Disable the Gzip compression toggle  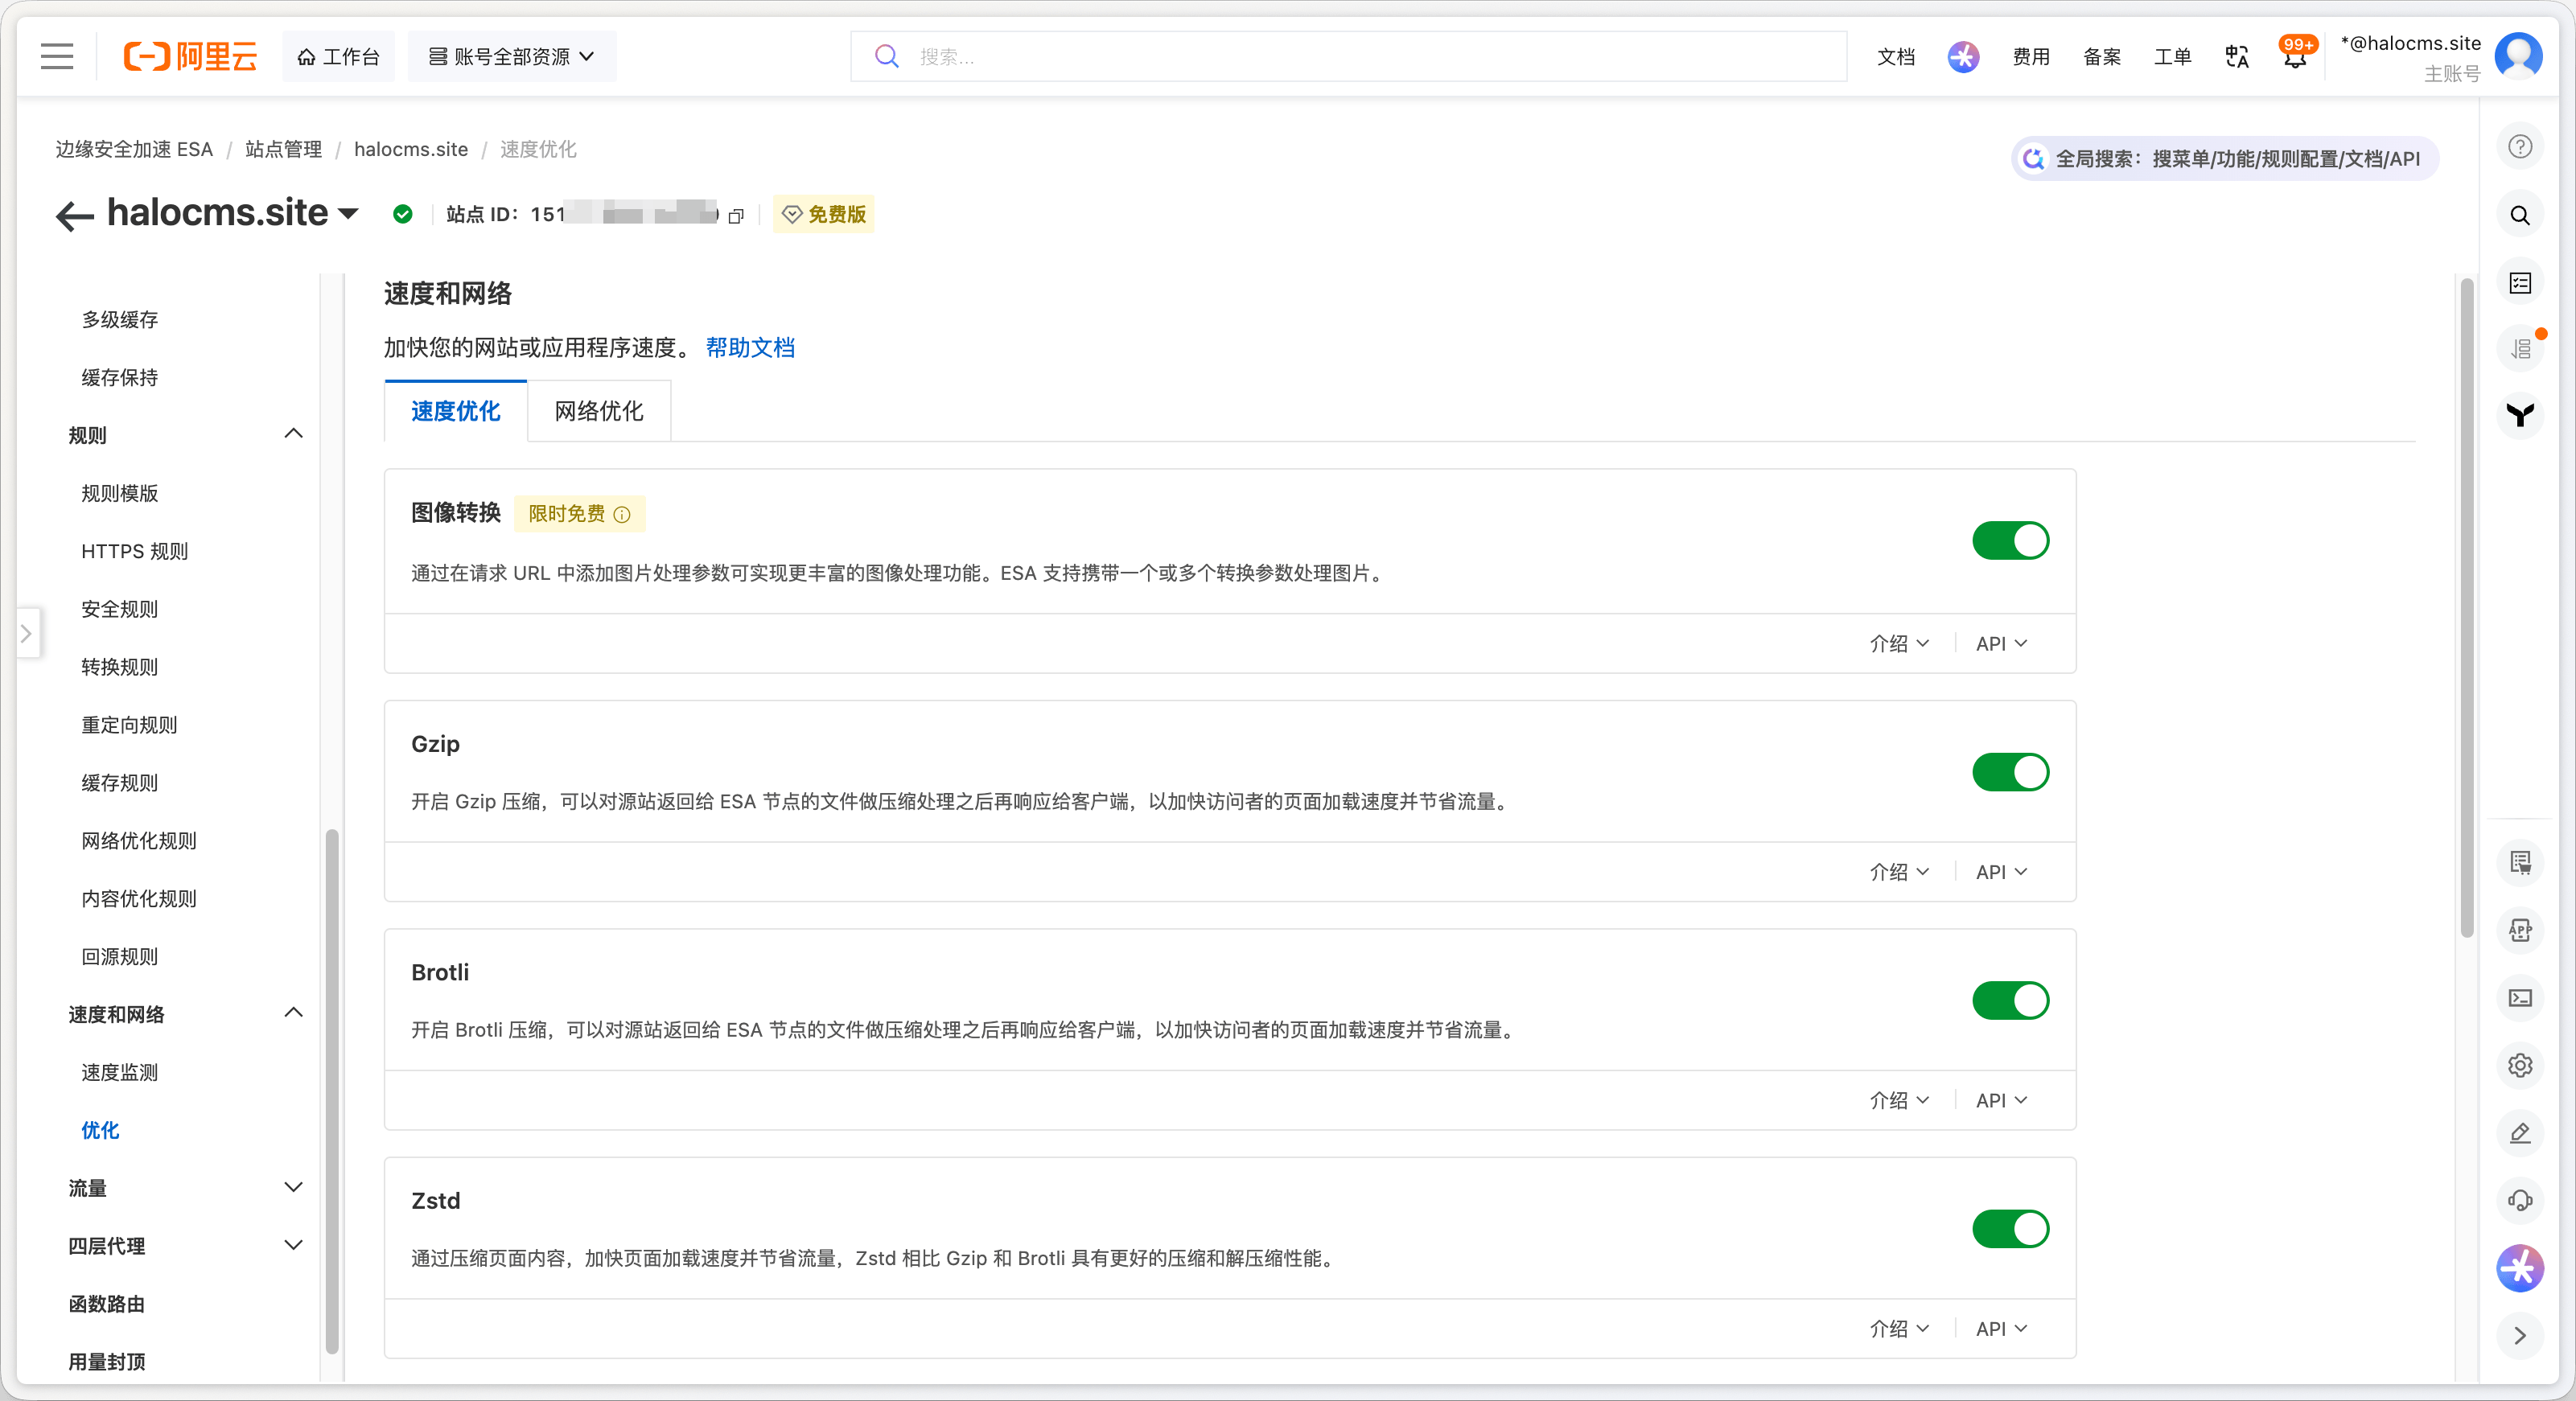pos(2010,772)
